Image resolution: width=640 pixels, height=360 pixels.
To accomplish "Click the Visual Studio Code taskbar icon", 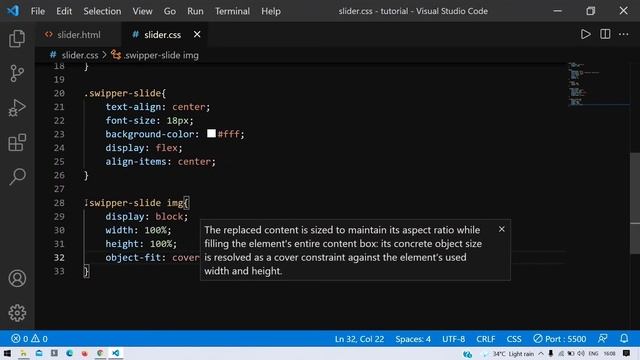I will [x=116, y=353].
